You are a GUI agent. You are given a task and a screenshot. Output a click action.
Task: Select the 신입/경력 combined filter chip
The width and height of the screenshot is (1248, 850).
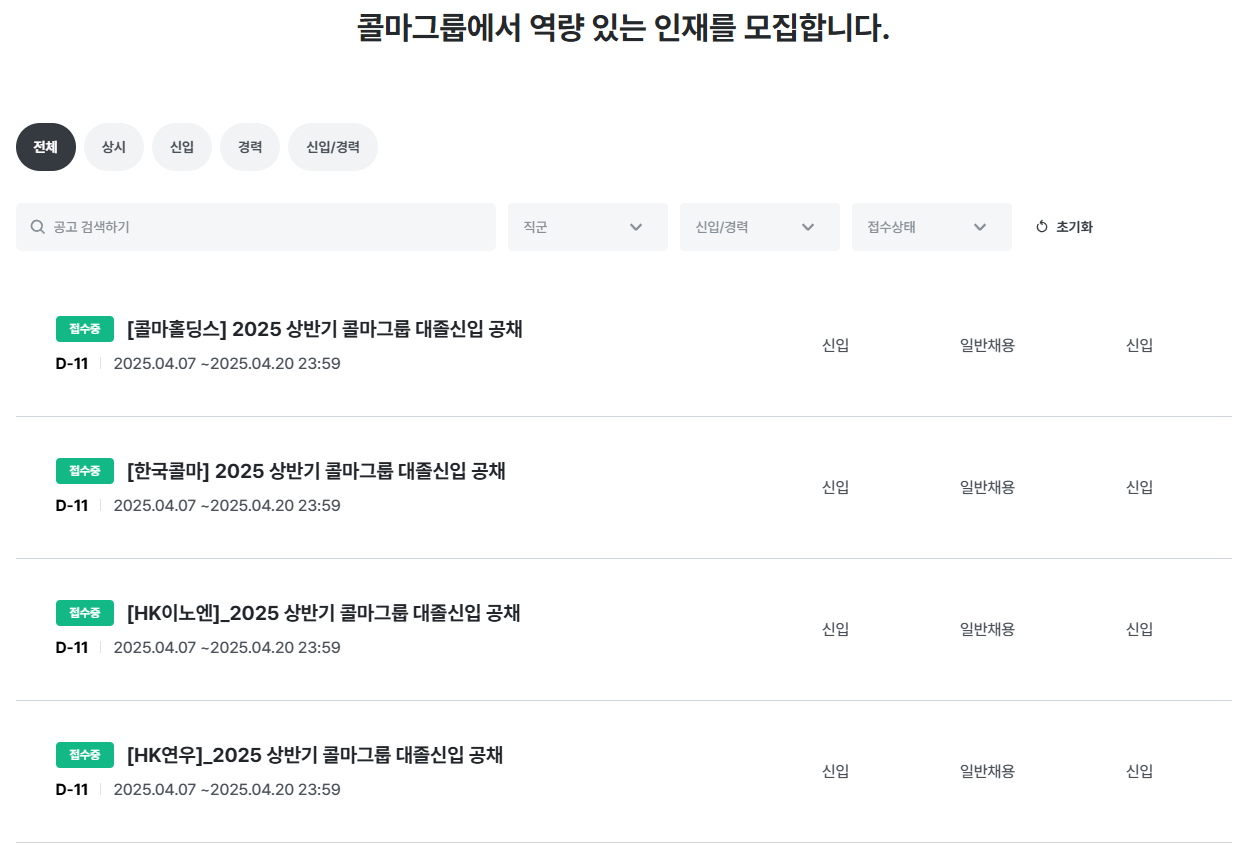tap(333, 147)
